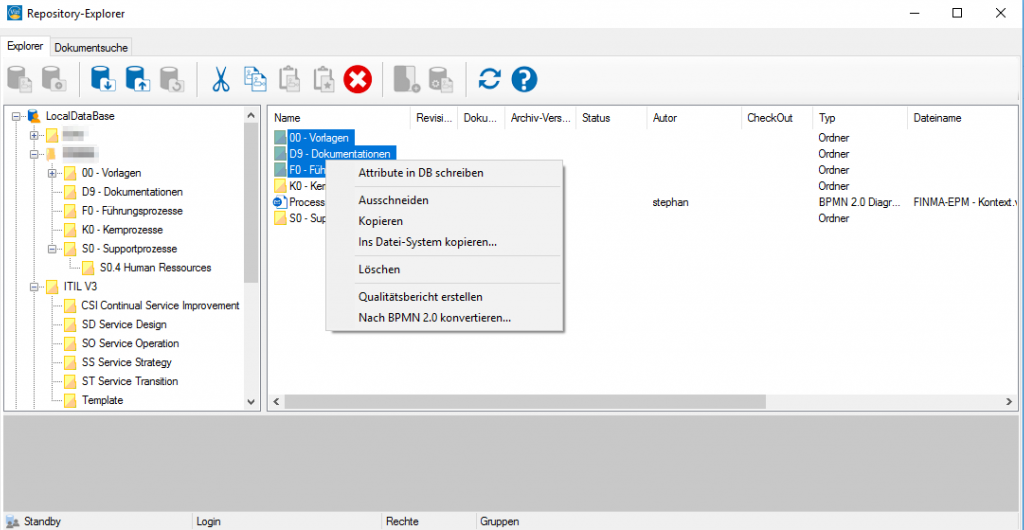The image size is (1024, 530).
Task: Click the folder icon beside Template
Action: [x=71, y=400]
